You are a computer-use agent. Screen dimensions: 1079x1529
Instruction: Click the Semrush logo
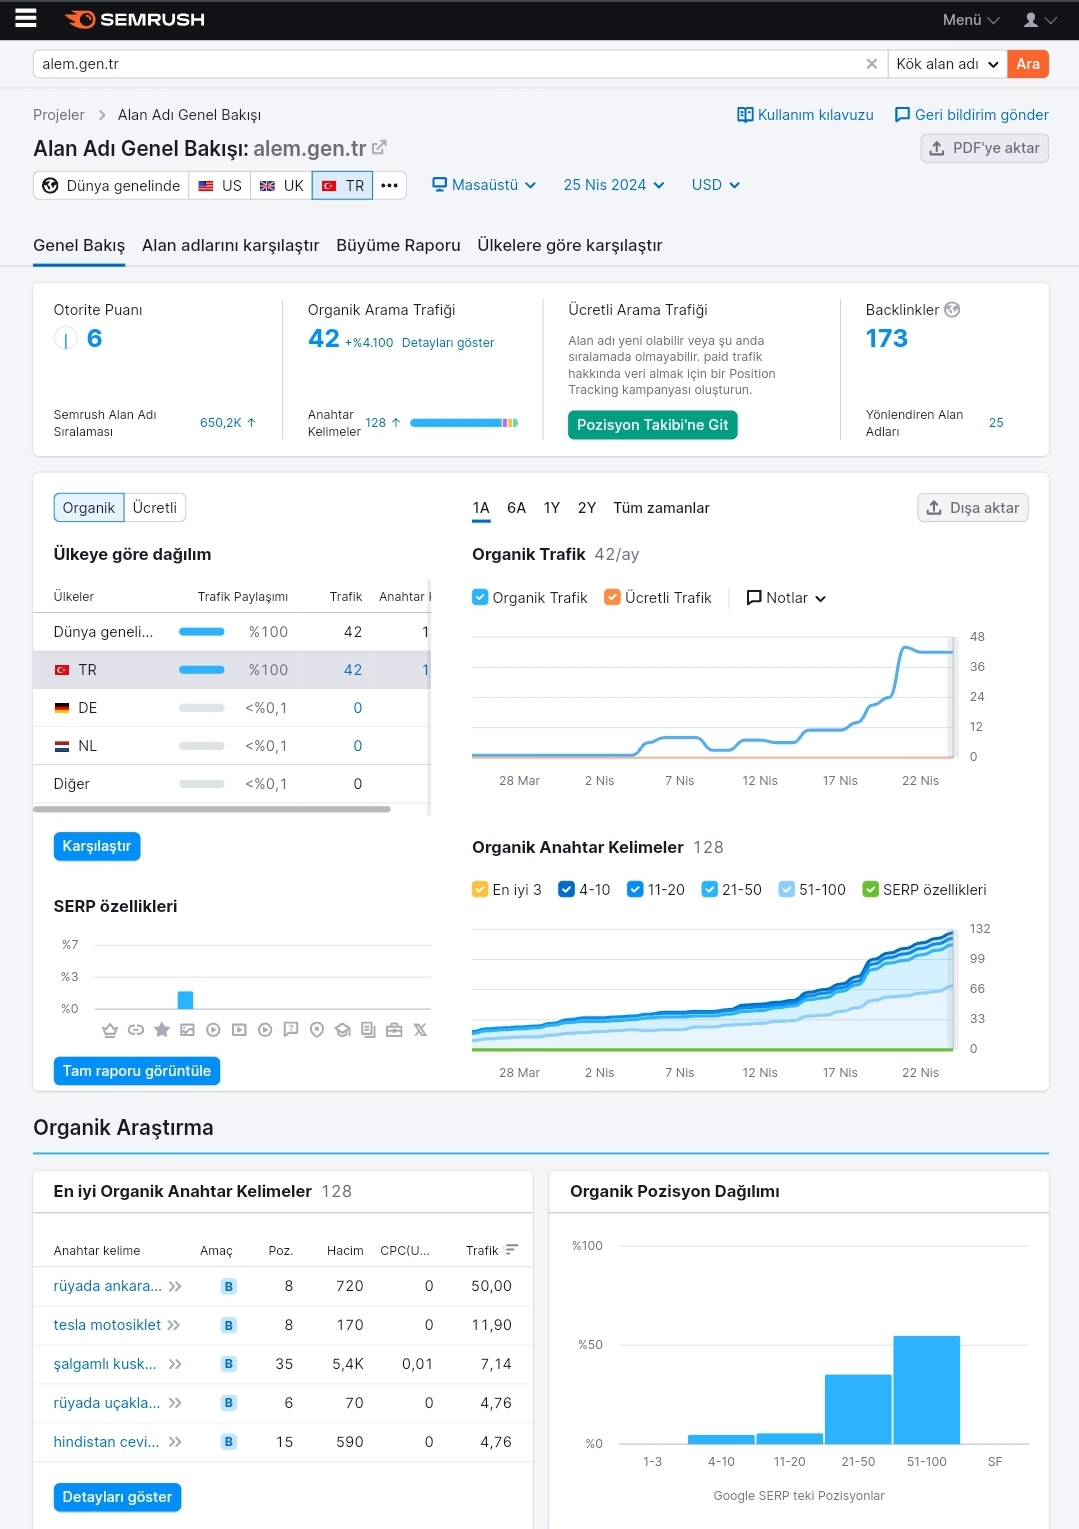point(135,20)
